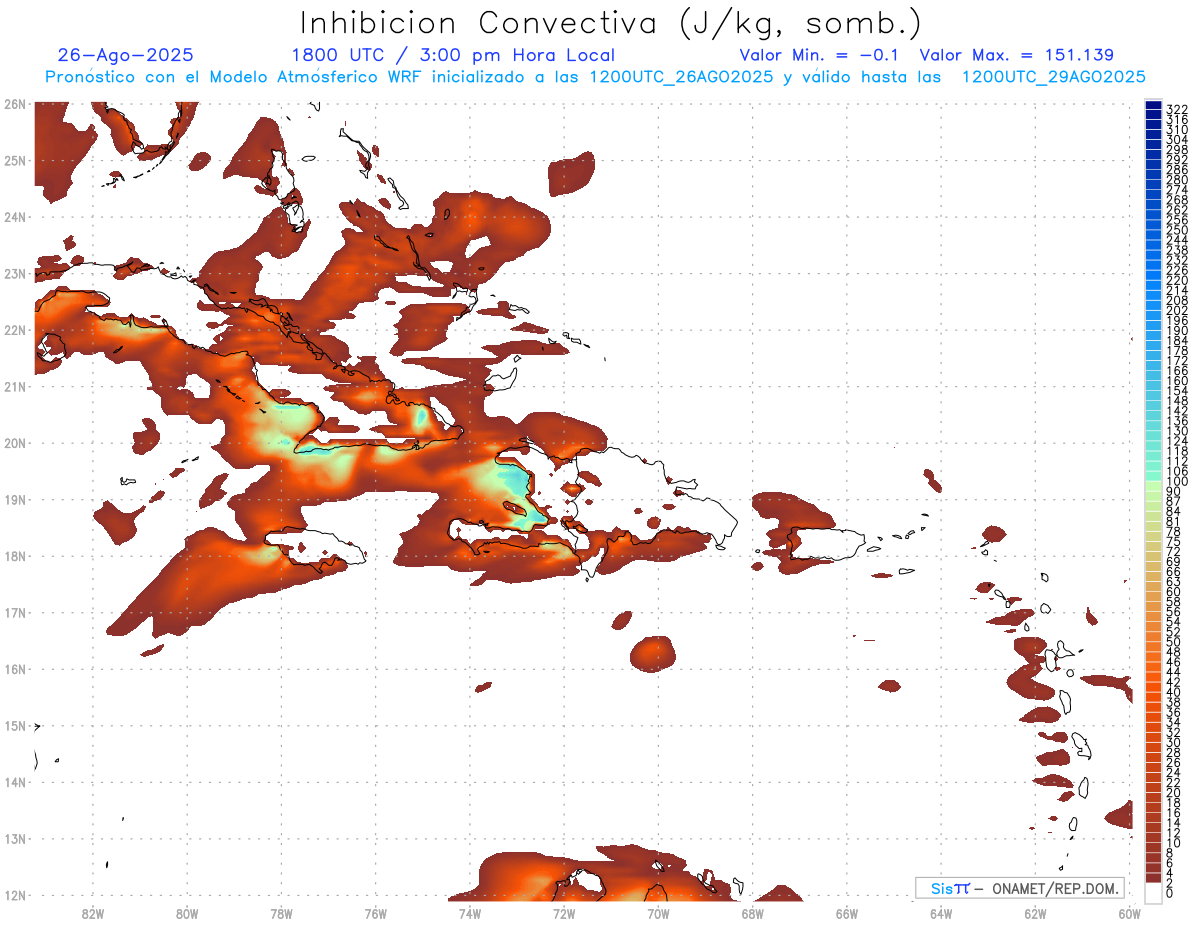The image size is (1200, 927).
Task: Click the 17N latitude label
Action: (14, 612)
